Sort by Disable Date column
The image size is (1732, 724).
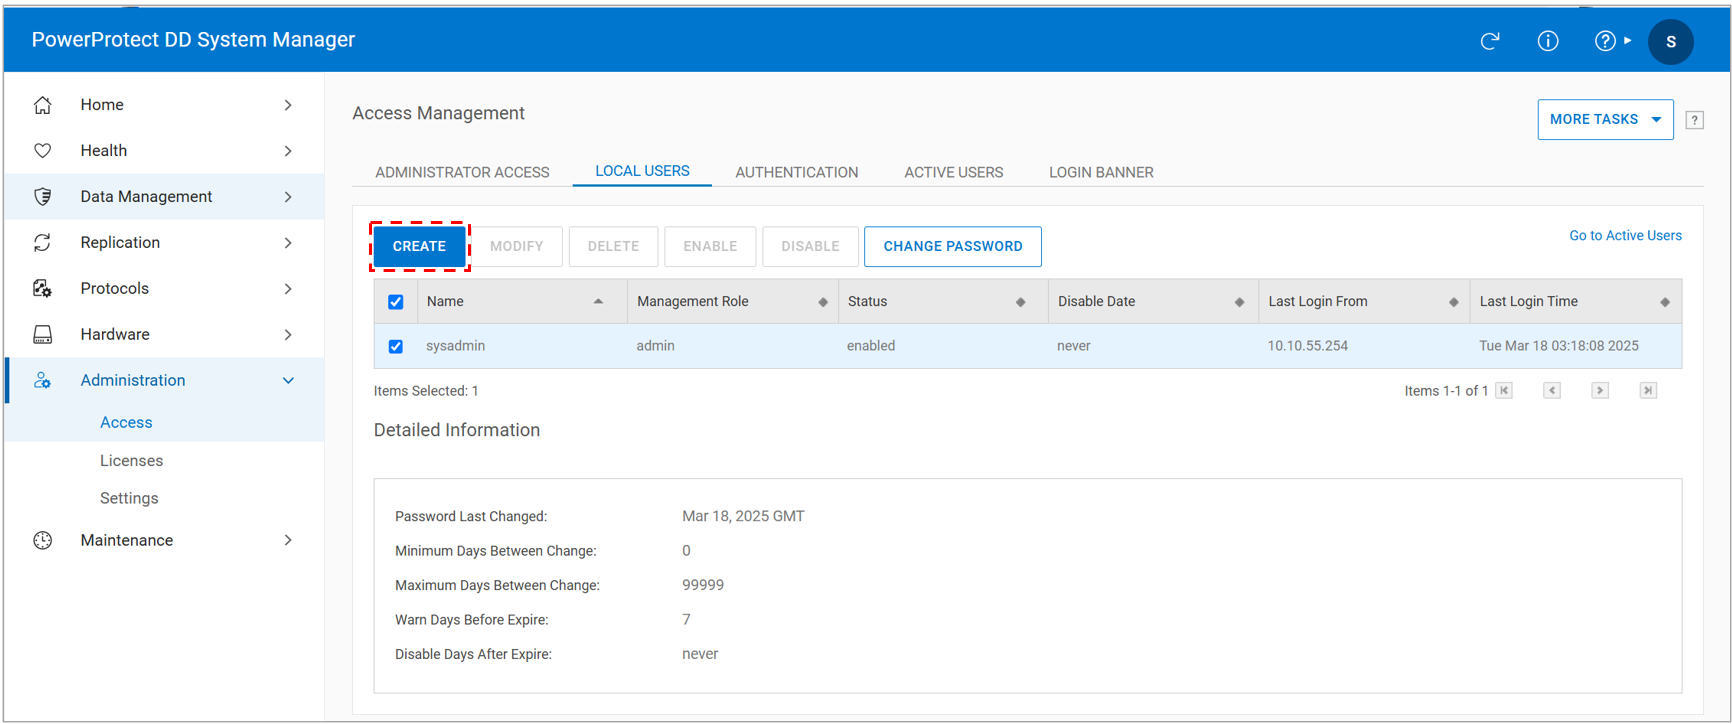[x=1239, y=302]
